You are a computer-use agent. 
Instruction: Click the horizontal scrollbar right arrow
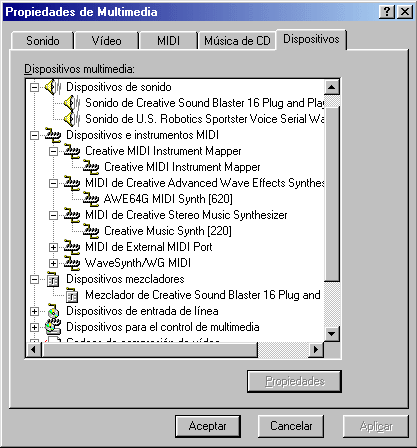[316, 349]
